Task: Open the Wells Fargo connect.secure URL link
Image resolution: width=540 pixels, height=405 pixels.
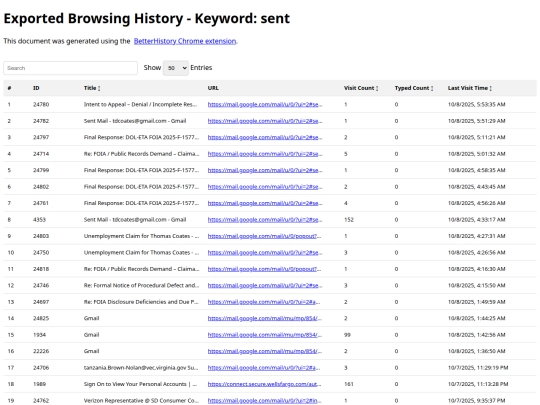Action: [264, 384]
